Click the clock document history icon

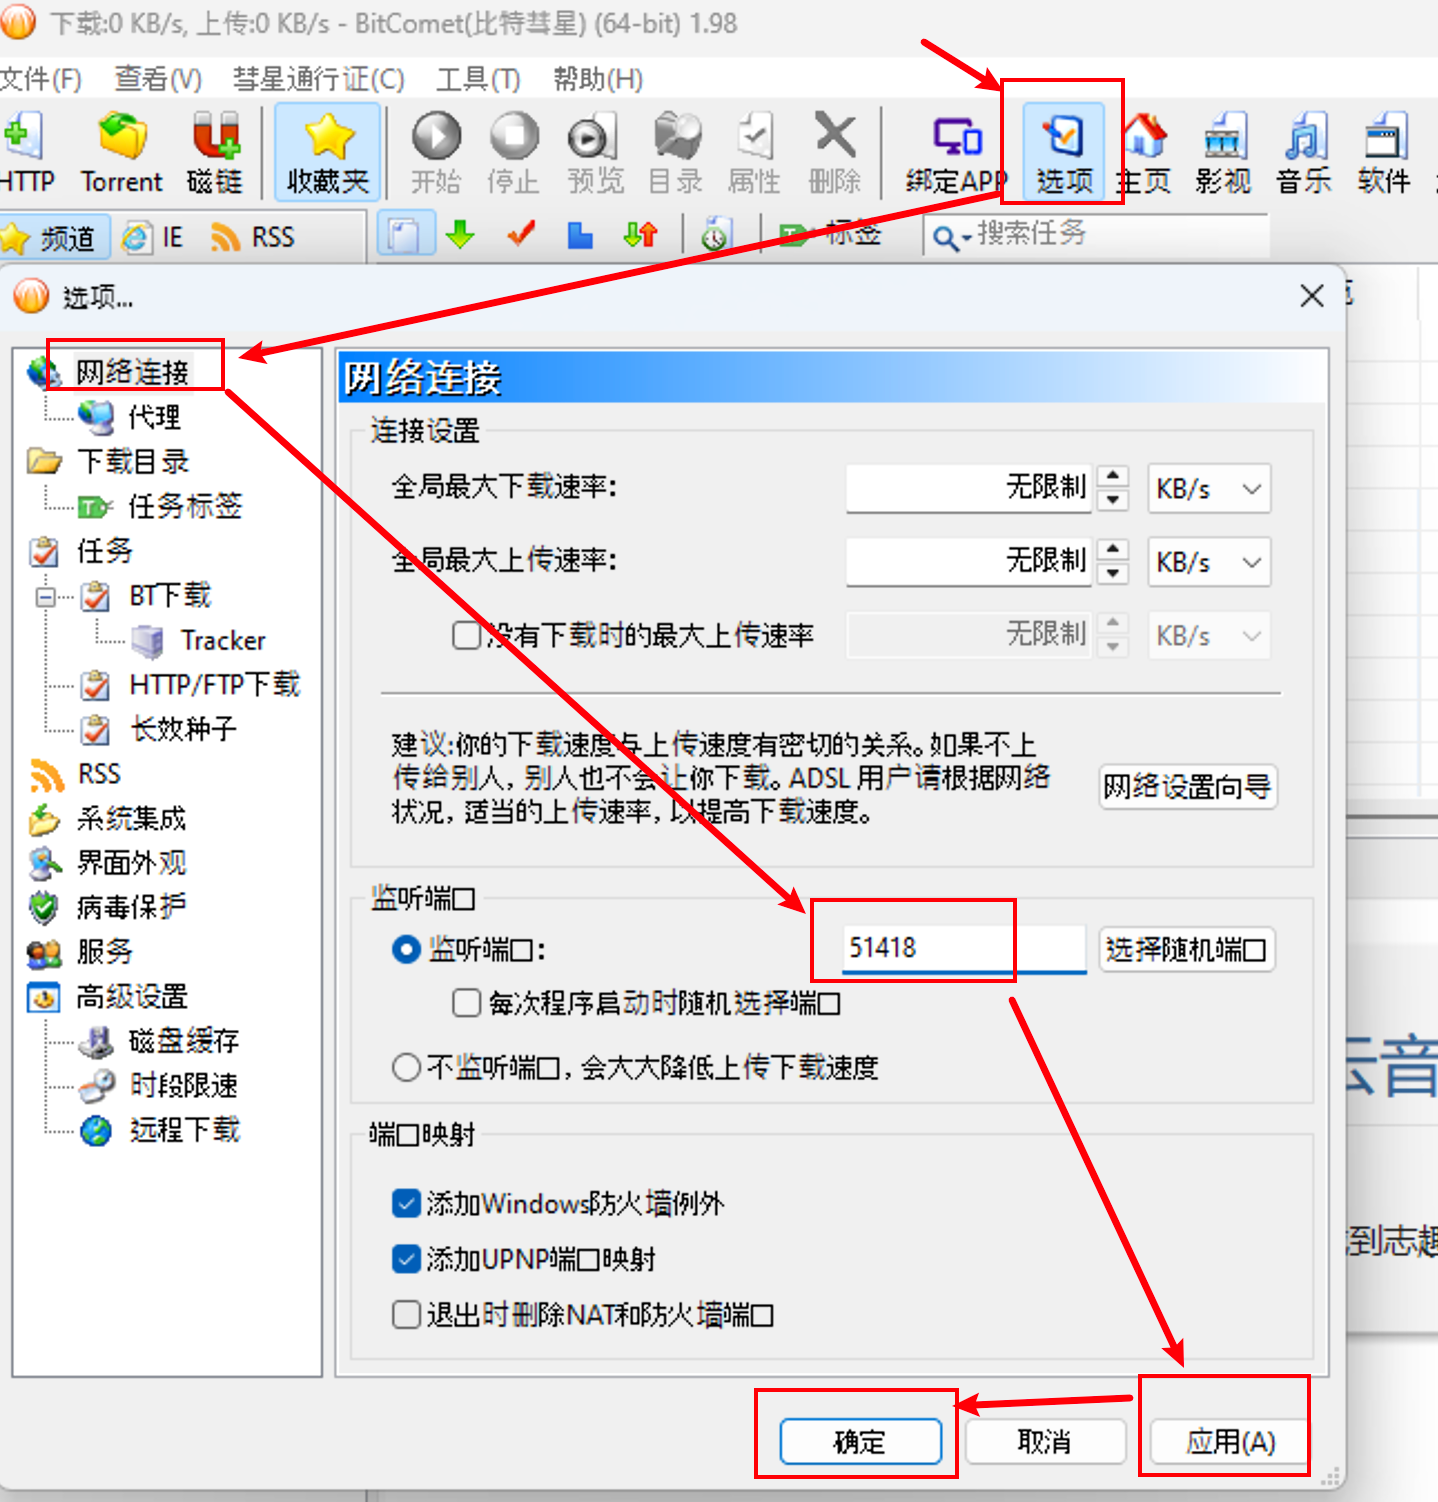pos(714,236)
